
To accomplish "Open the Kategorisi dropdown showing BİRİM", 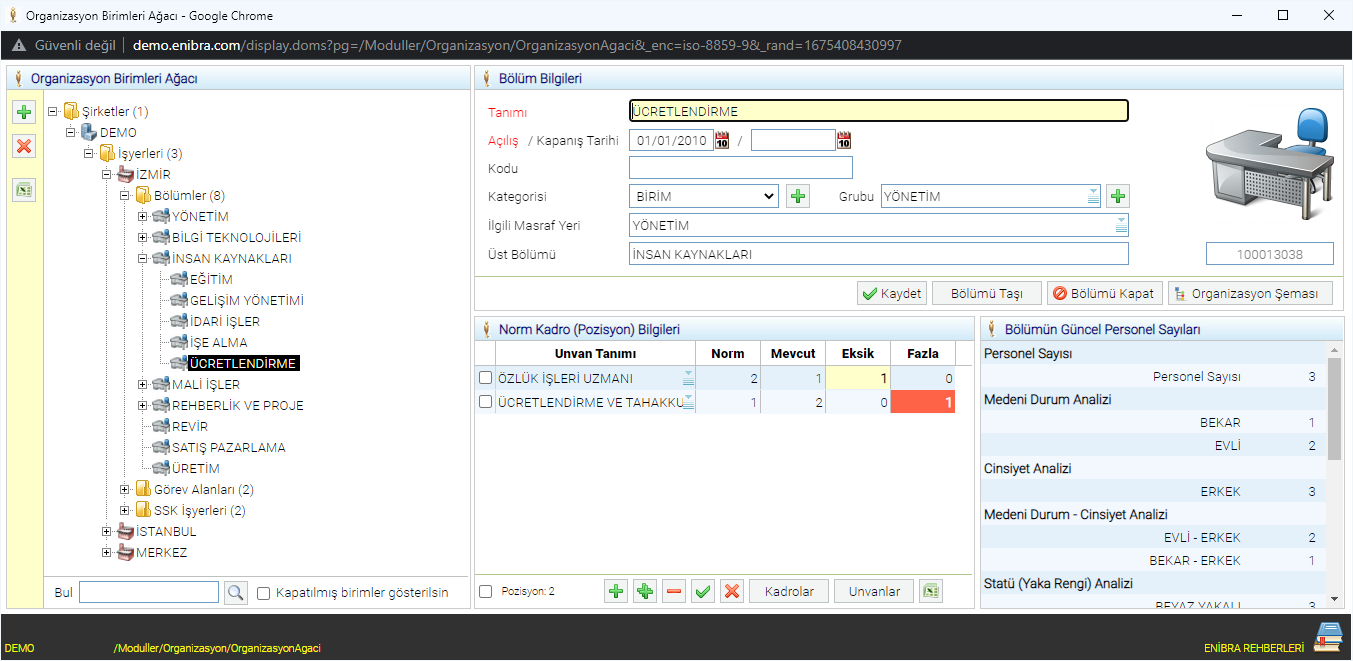I will click(703, 197).
